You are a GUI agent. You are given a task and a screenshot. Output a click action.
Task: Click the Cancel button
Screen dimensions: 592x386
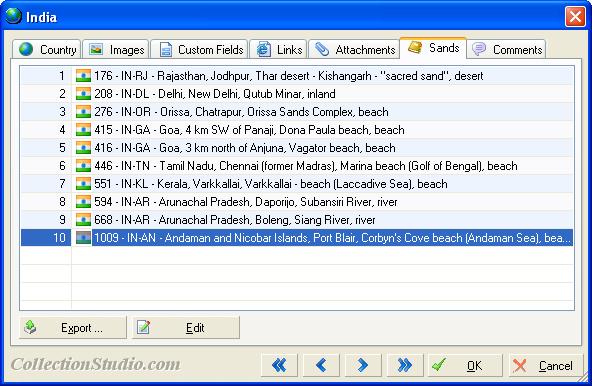pos(546,365)
